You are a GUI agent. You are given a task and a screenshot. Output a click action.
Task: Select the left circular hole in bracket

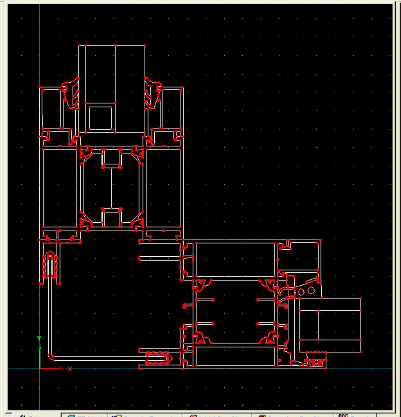click(x=301, y=292)
